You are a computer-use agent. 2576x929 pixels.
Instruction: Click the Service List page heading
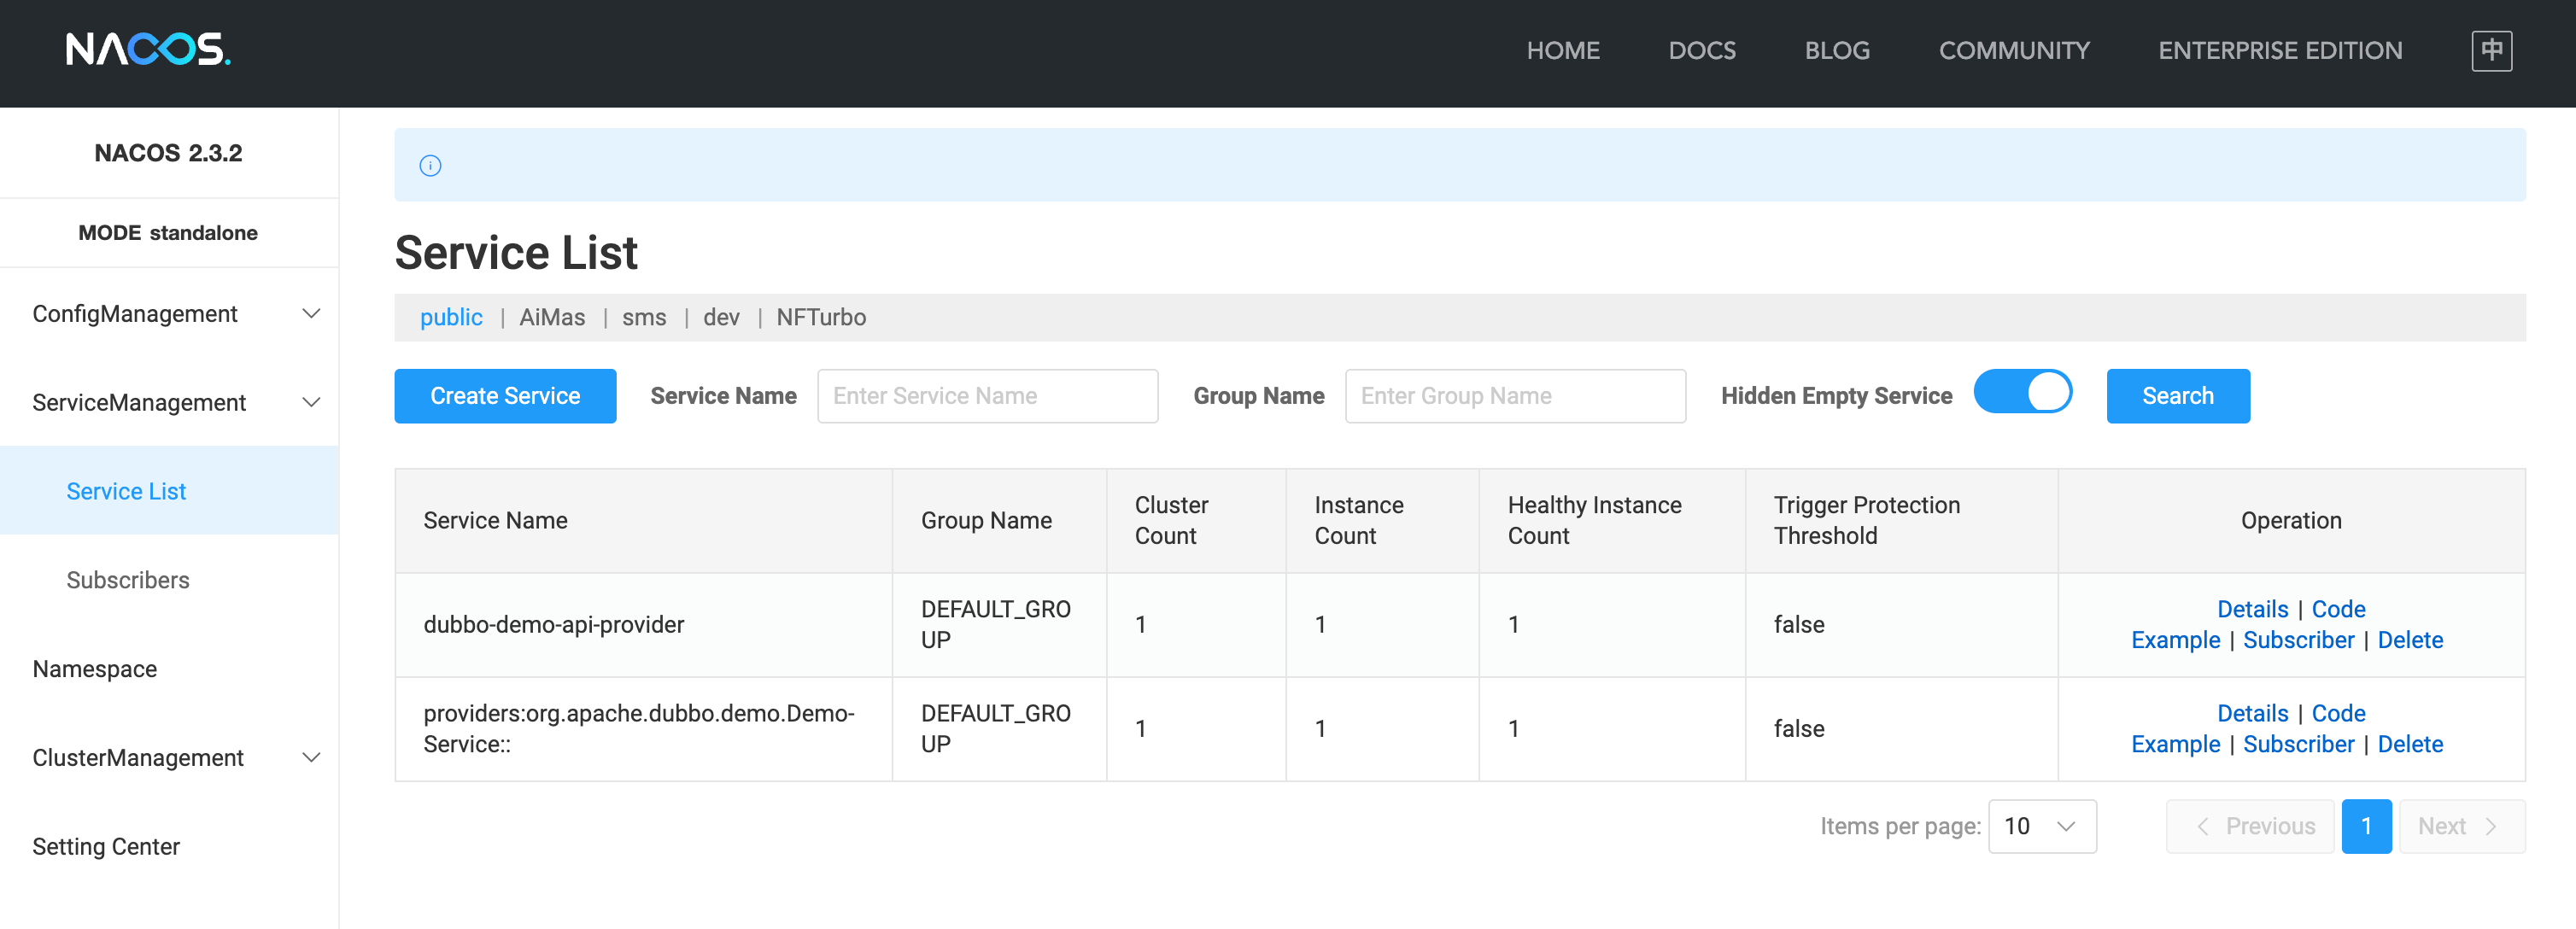516,252
